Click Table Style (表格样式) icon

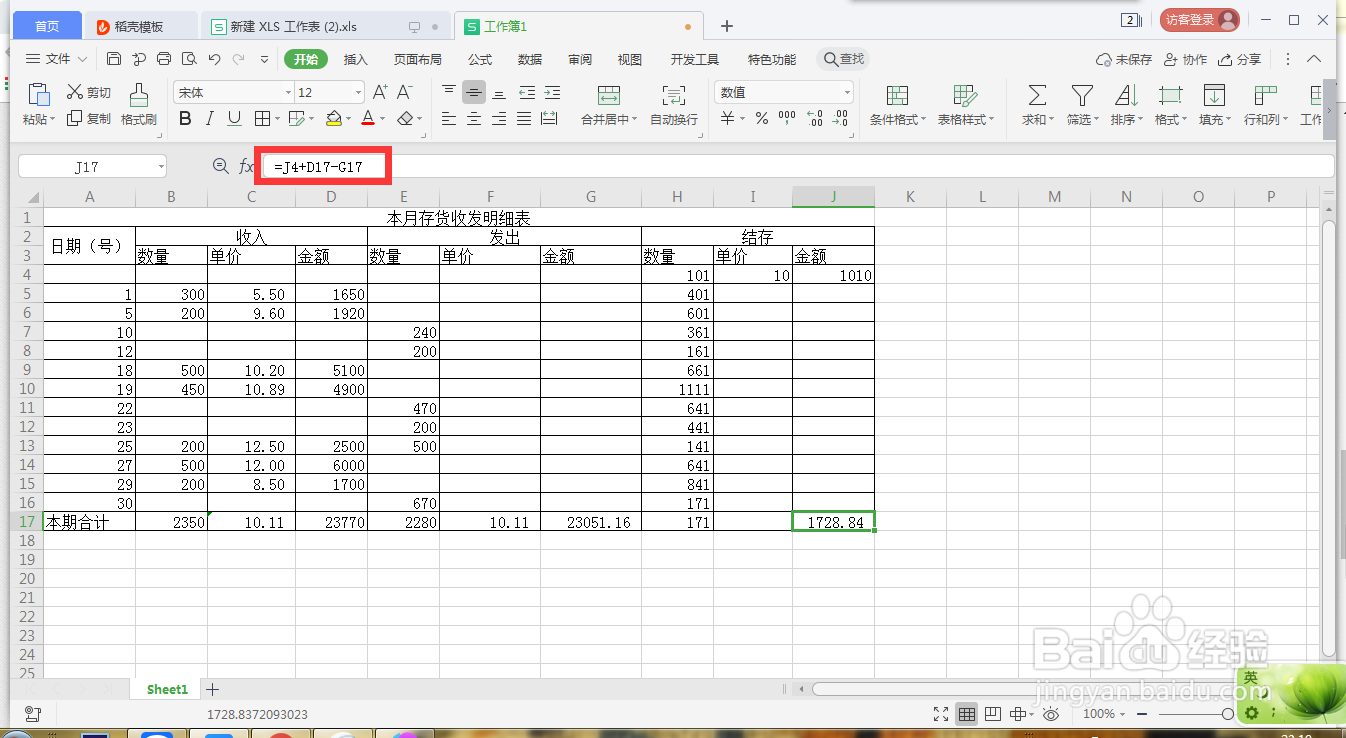tap(965, 95)
